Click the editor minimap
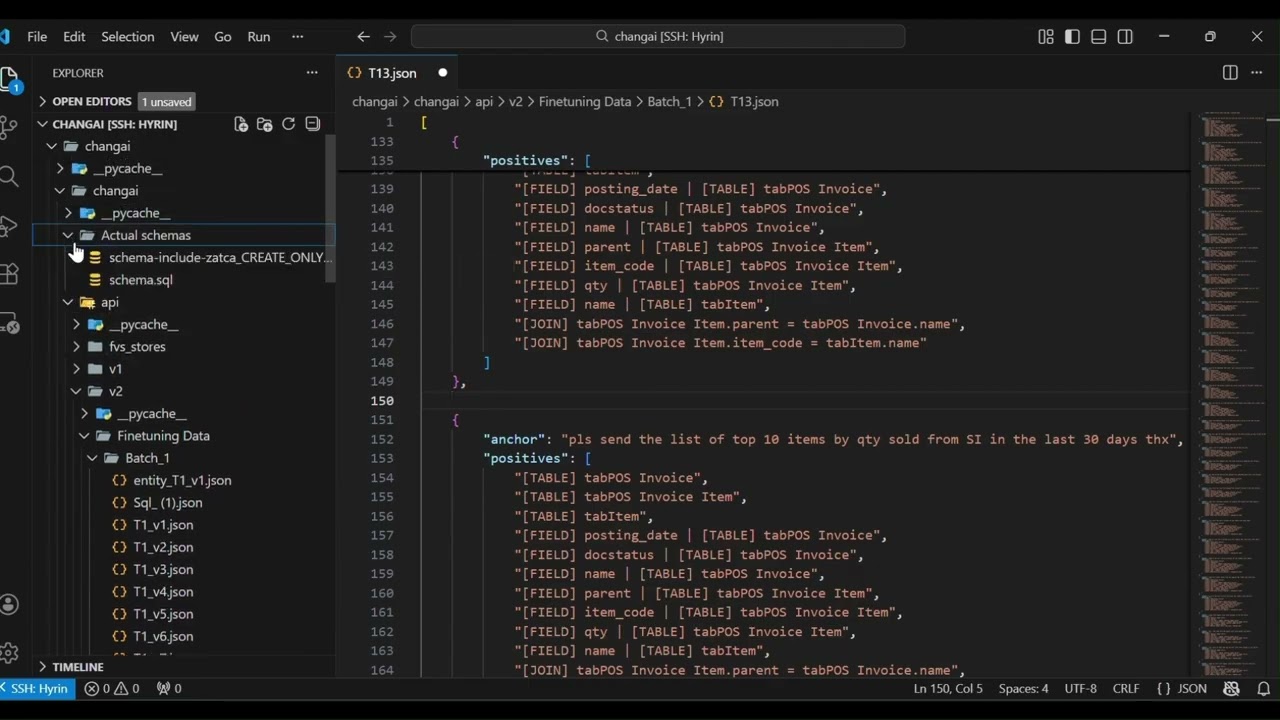The height and width of the screenshot is (720, 1280). 1234,395
